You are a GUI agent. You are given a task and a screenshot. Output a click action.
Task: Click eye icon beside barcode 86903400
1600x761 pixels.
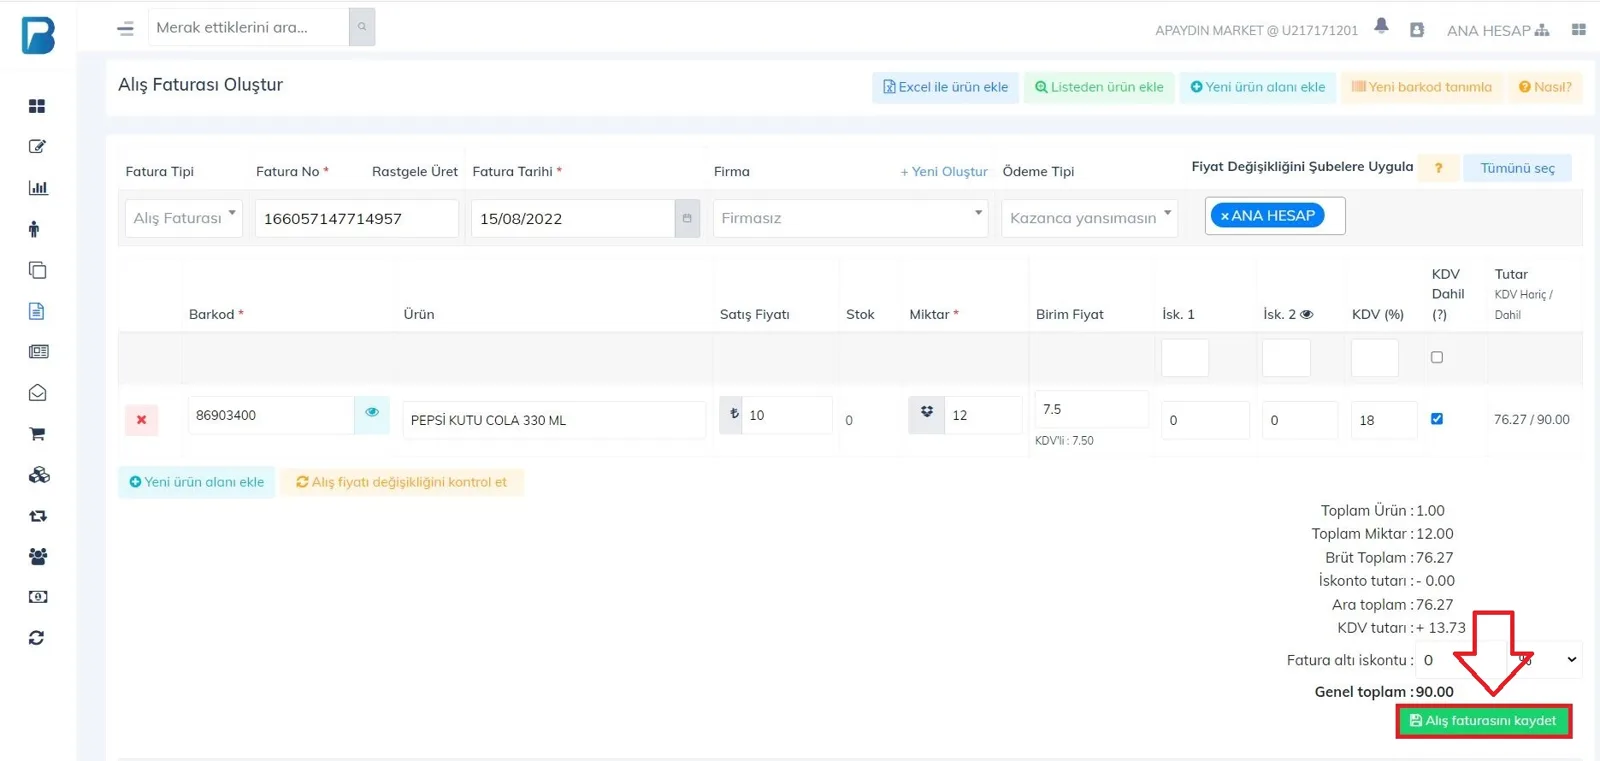click(372, 413)
